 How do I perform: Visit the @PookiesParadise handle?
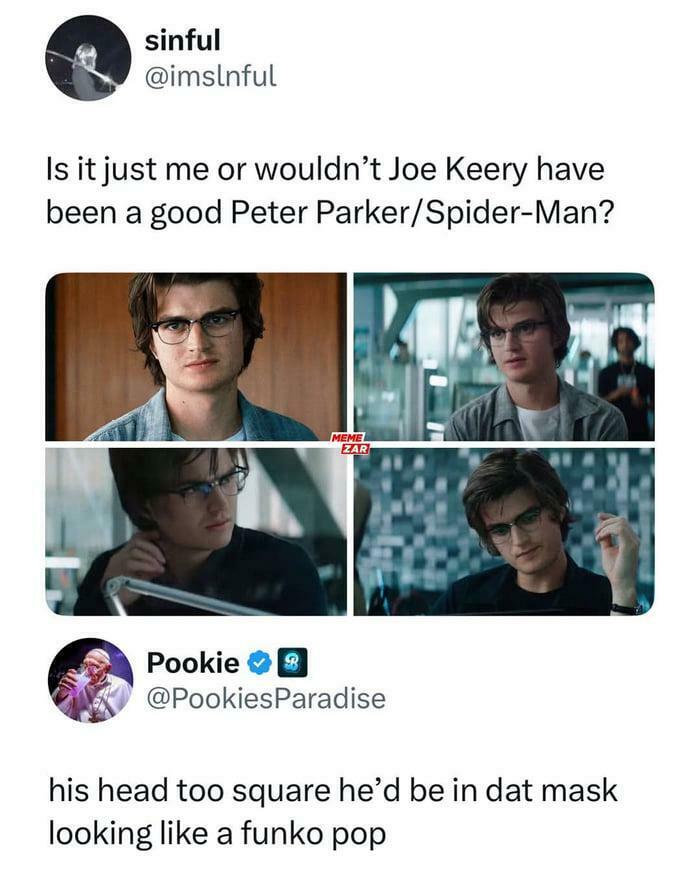265,698
